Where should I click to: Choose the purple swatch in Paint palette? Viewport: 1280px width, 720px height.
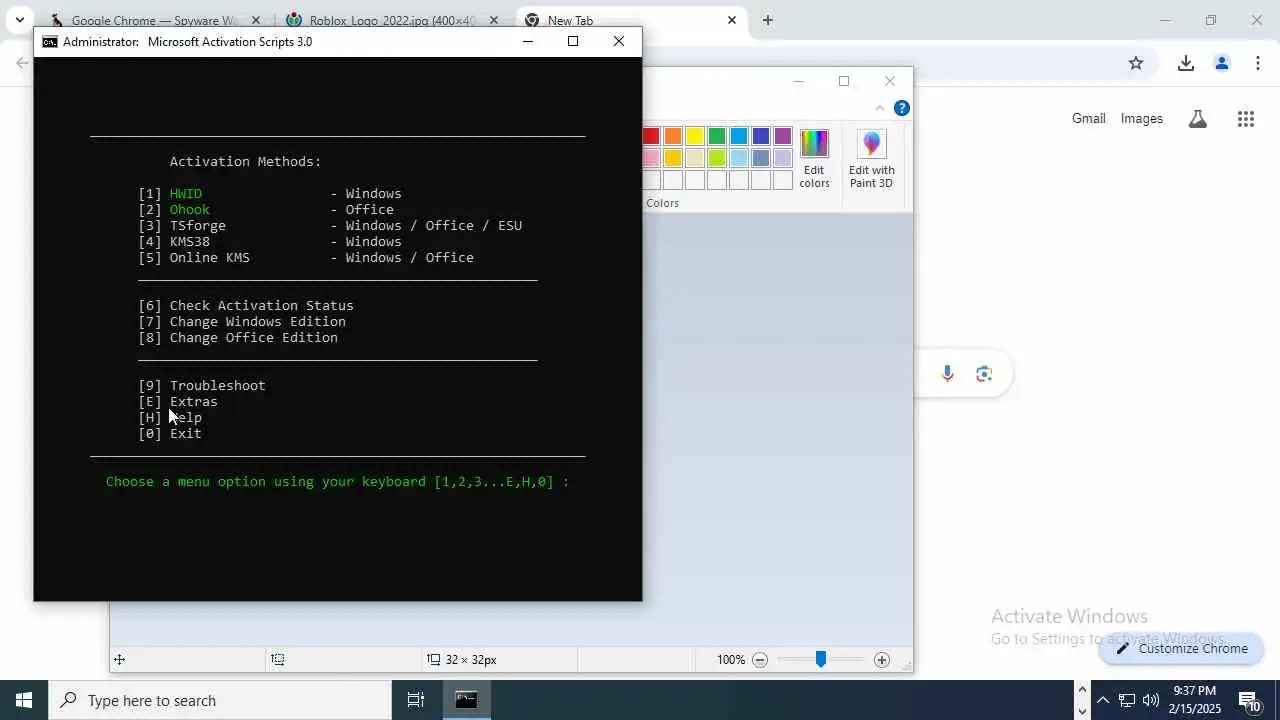coord(783,136)
